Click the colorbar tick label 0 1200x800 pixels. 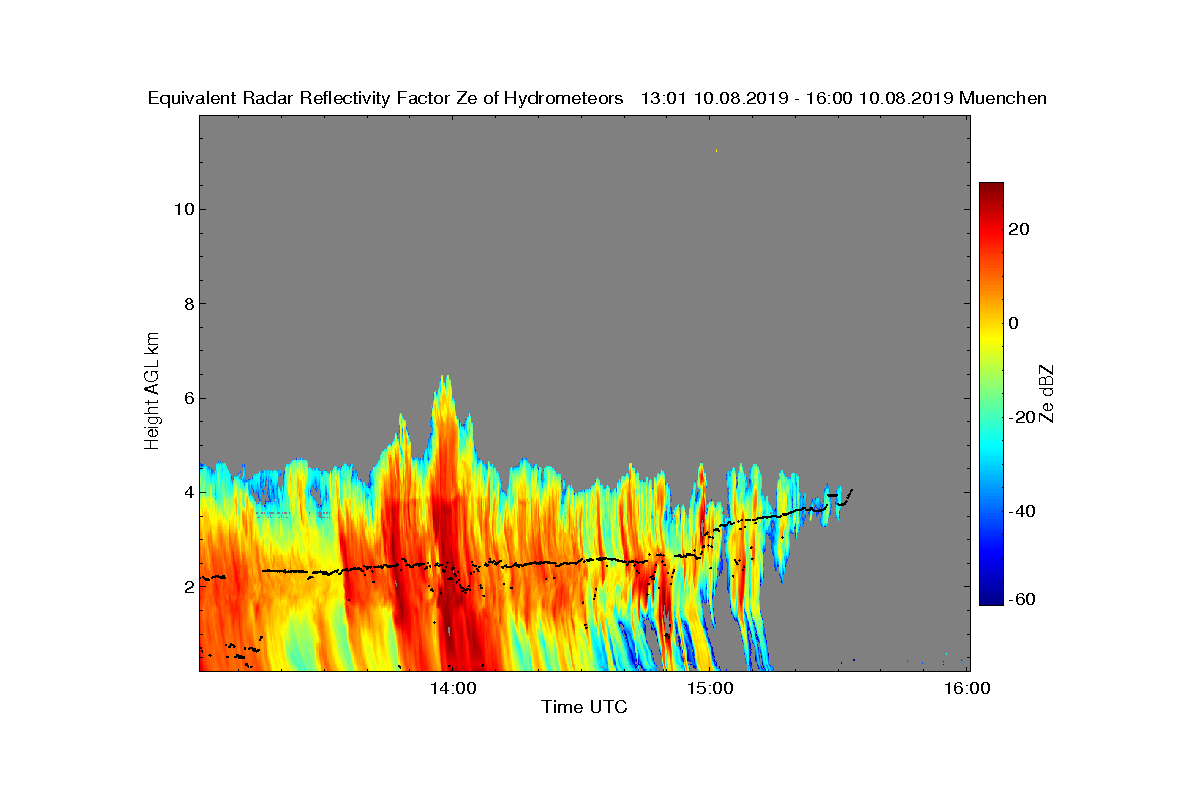click(x=1015, y=323)
